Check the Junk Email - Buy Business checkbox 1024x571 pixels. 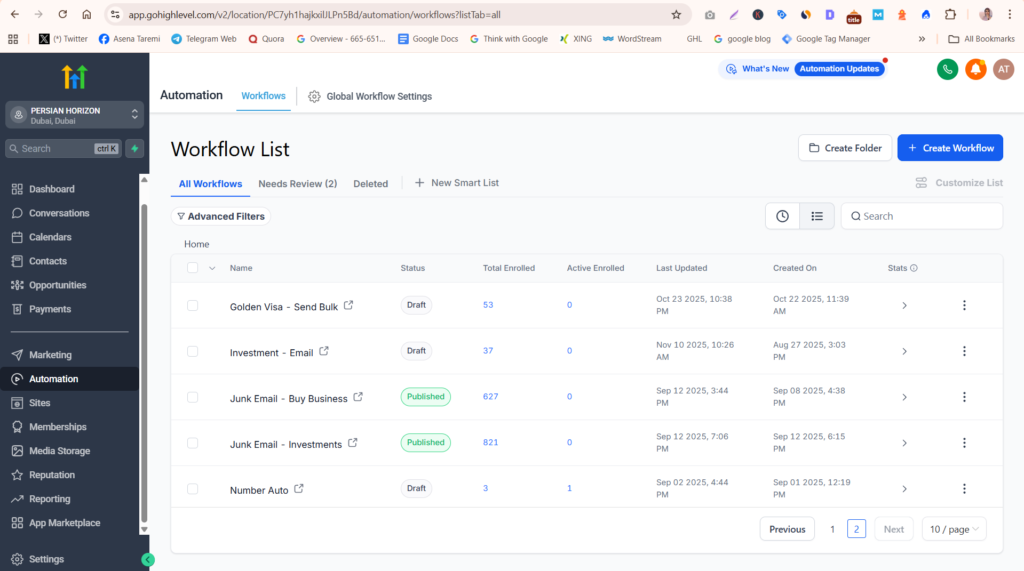click(x=192, y=397)
